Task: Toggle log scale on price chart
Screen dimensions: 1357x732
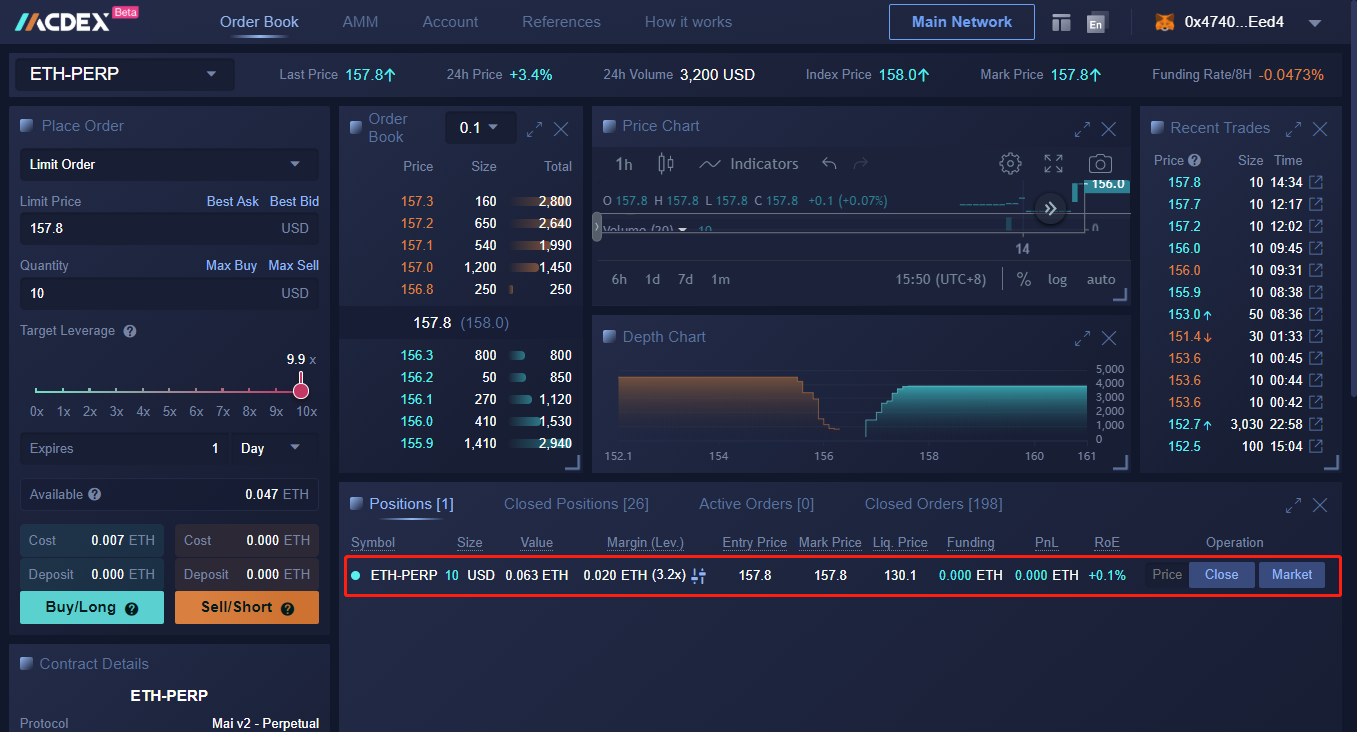Action: [x=1057, y=280]
